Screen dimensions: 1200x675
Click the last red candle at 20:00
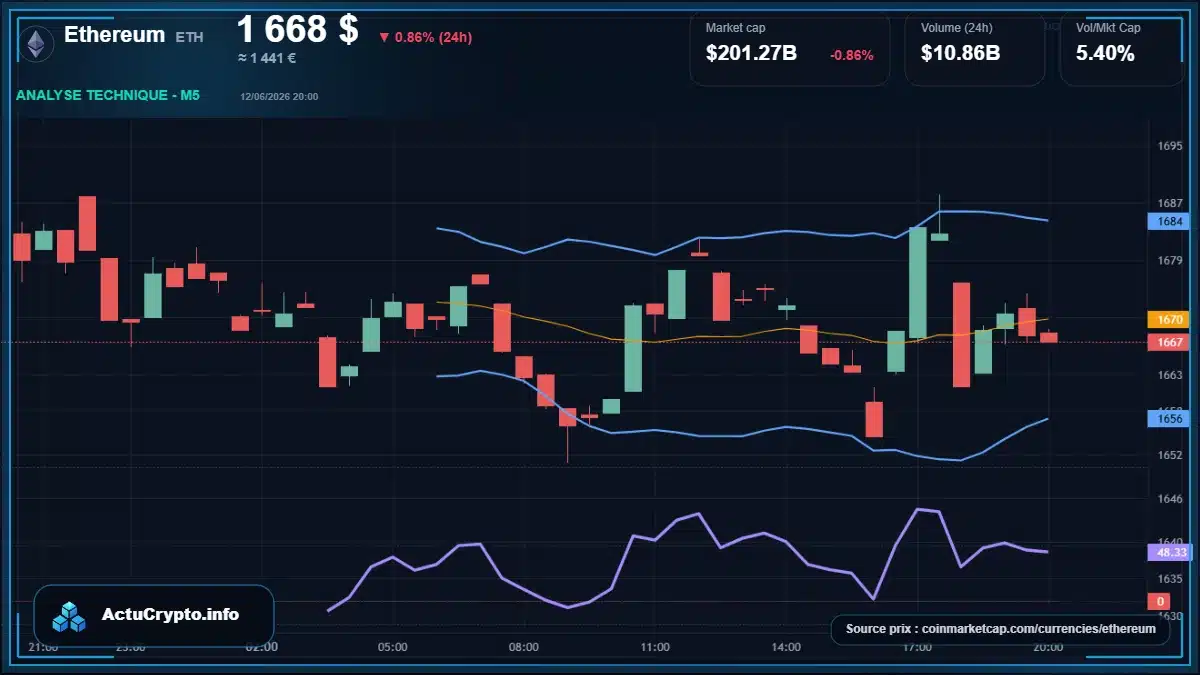pos(1048,337)
